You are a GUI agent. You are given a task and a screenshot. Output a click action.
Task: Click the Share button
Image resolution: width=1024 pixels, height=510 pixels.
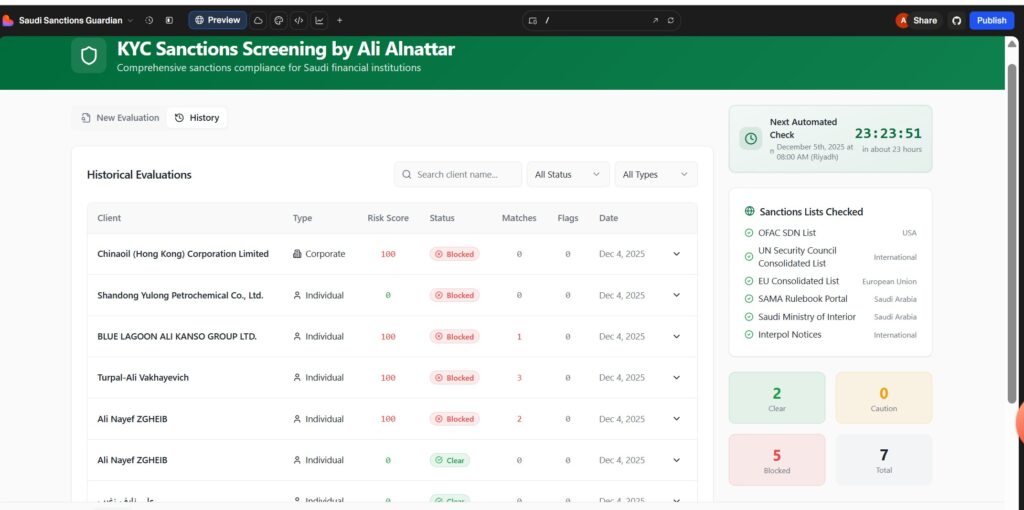[x=917, y=20]
